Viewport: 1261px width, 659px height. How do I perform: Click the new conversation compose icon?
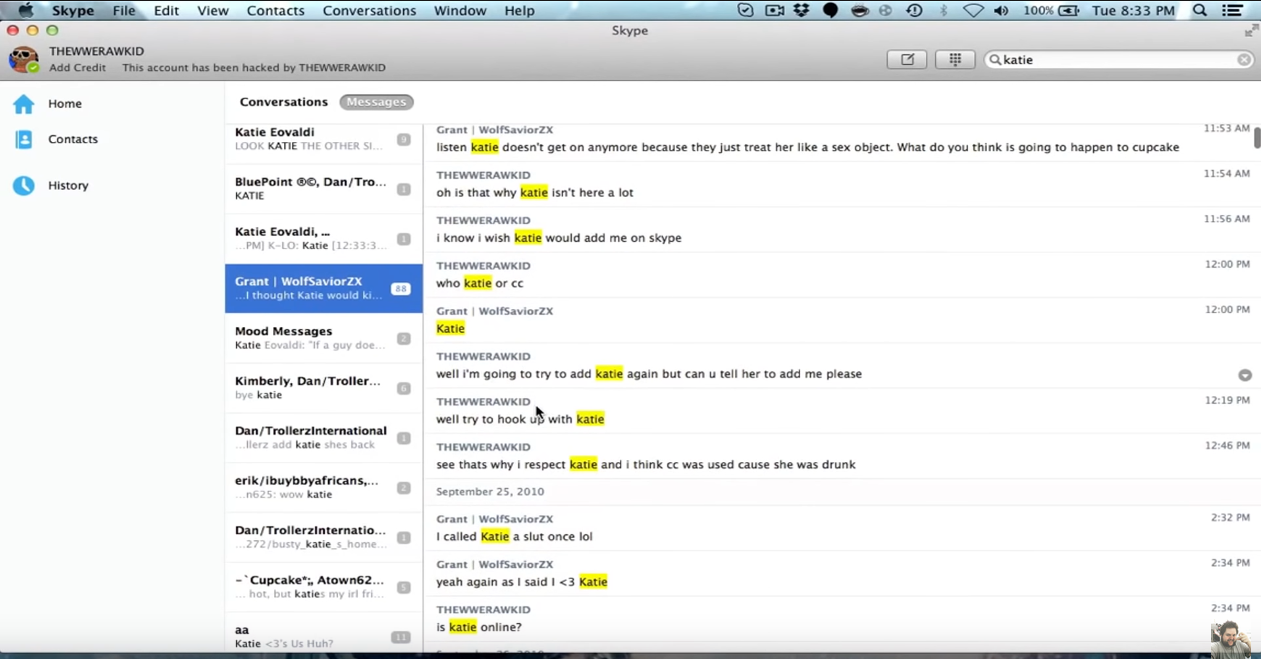click(907, 60)
